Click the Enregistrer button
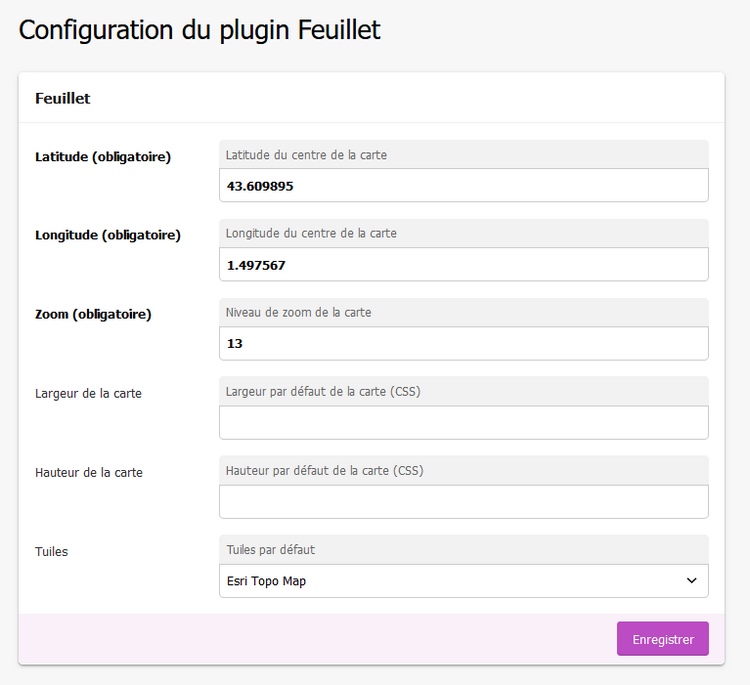 pos(662,639)
